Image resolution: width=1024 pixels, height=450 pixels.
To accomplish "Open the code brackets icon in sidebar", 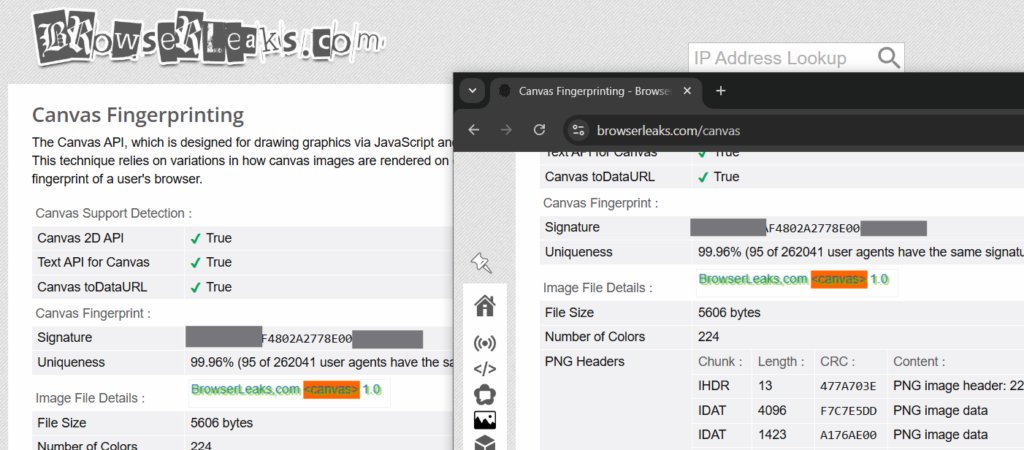I will click(x=485, y=369).
